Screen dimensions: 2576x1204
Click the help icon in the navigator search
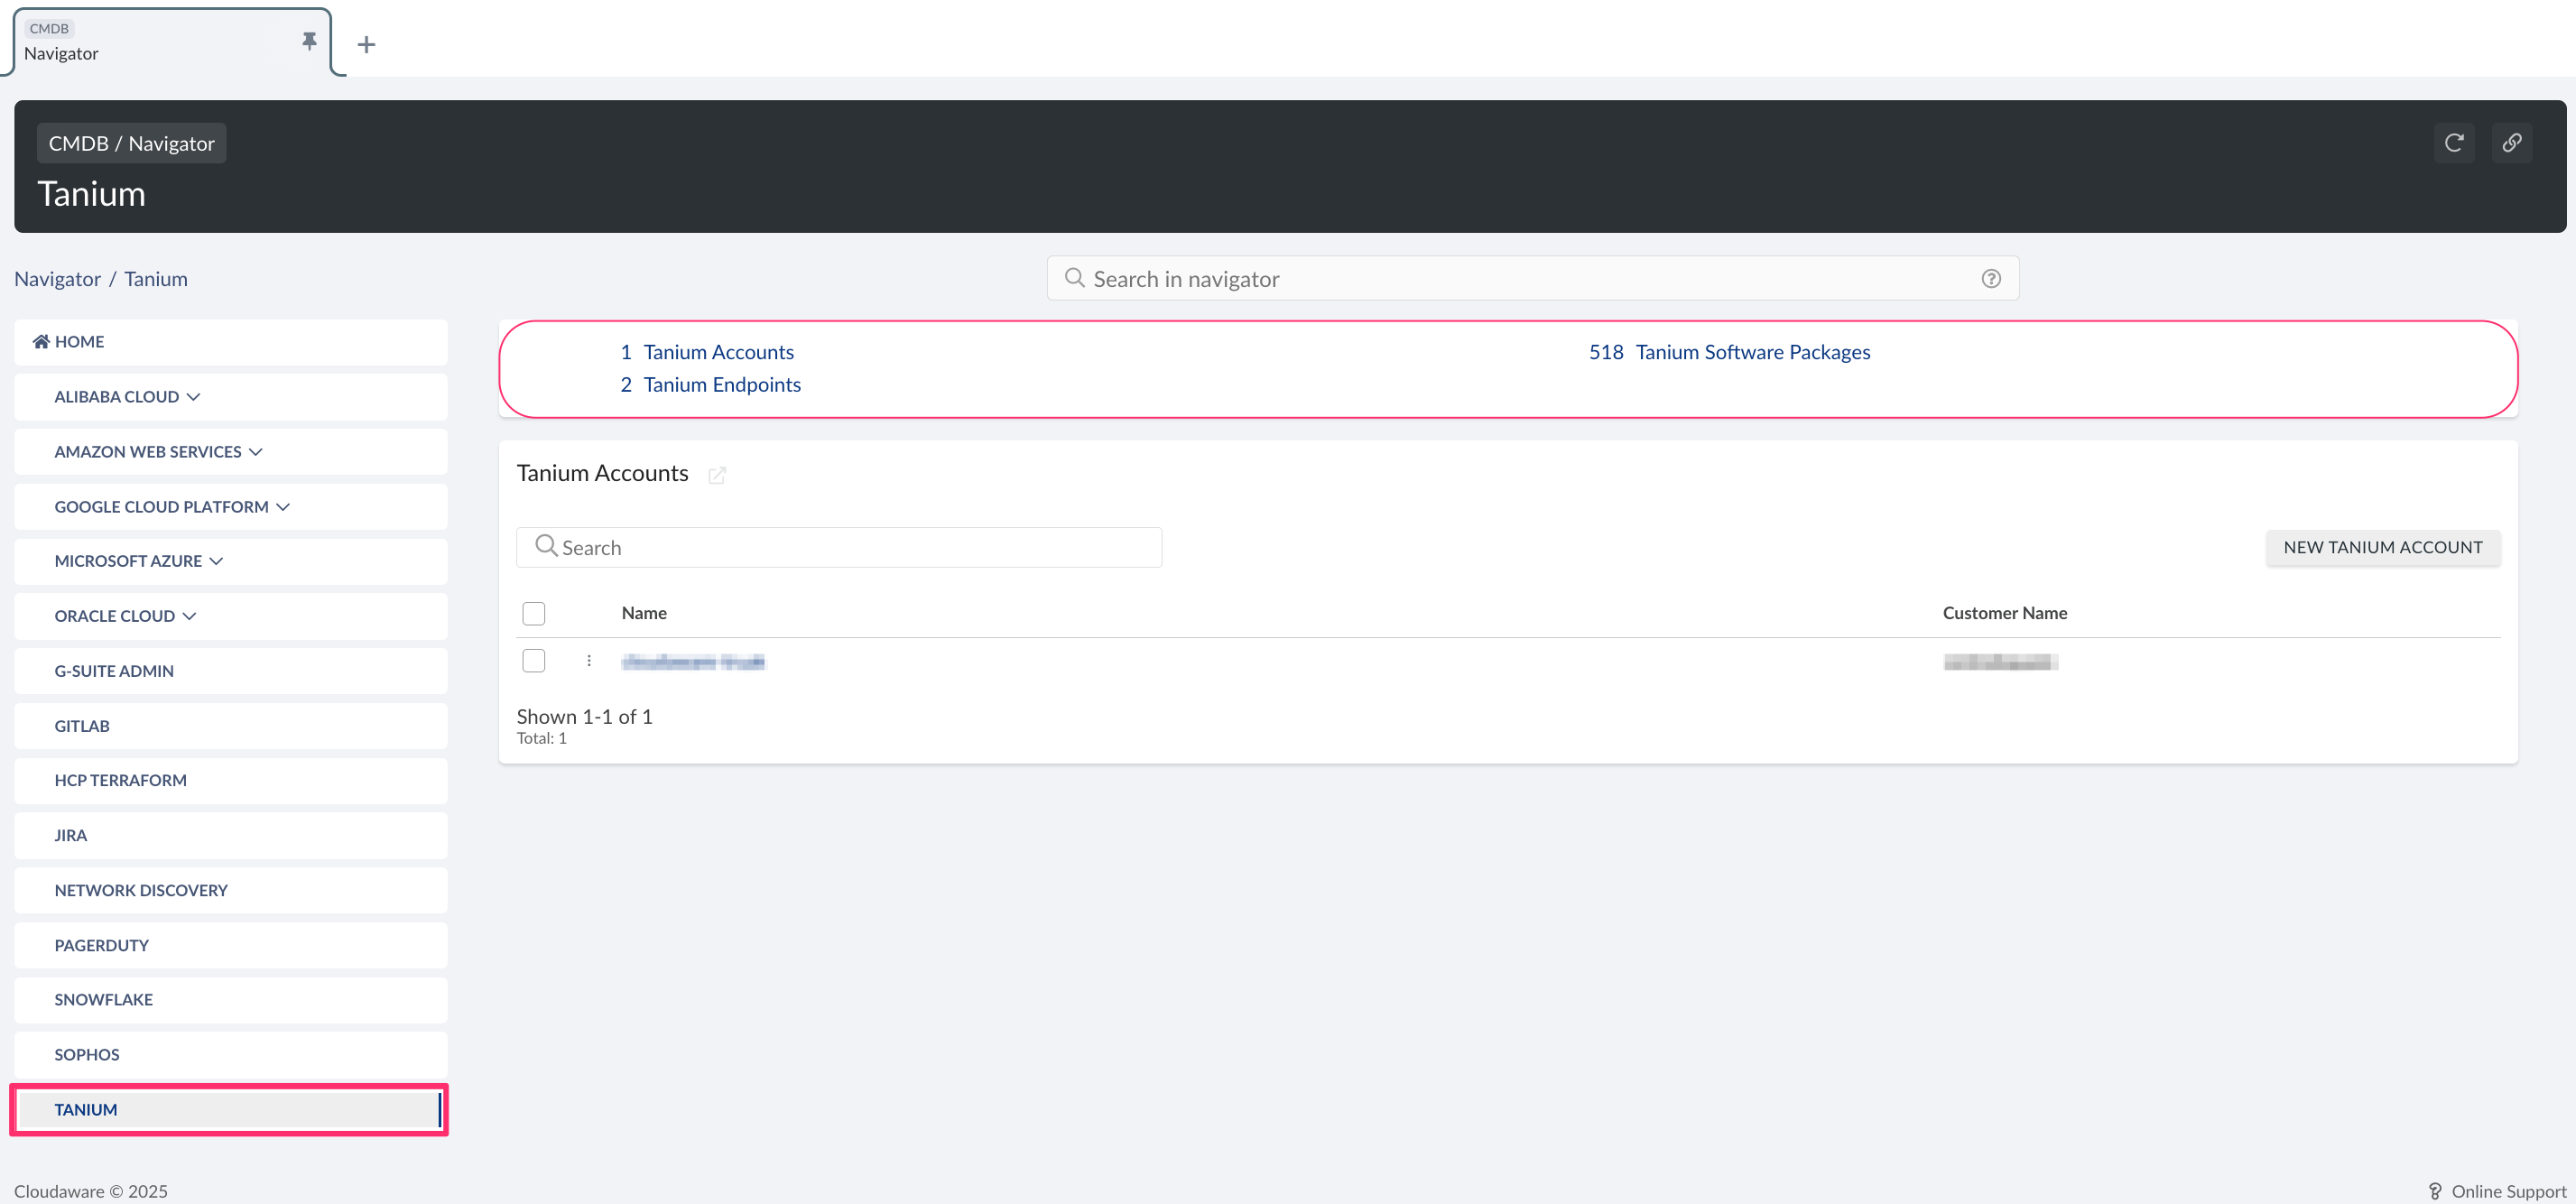(1990, 279)
